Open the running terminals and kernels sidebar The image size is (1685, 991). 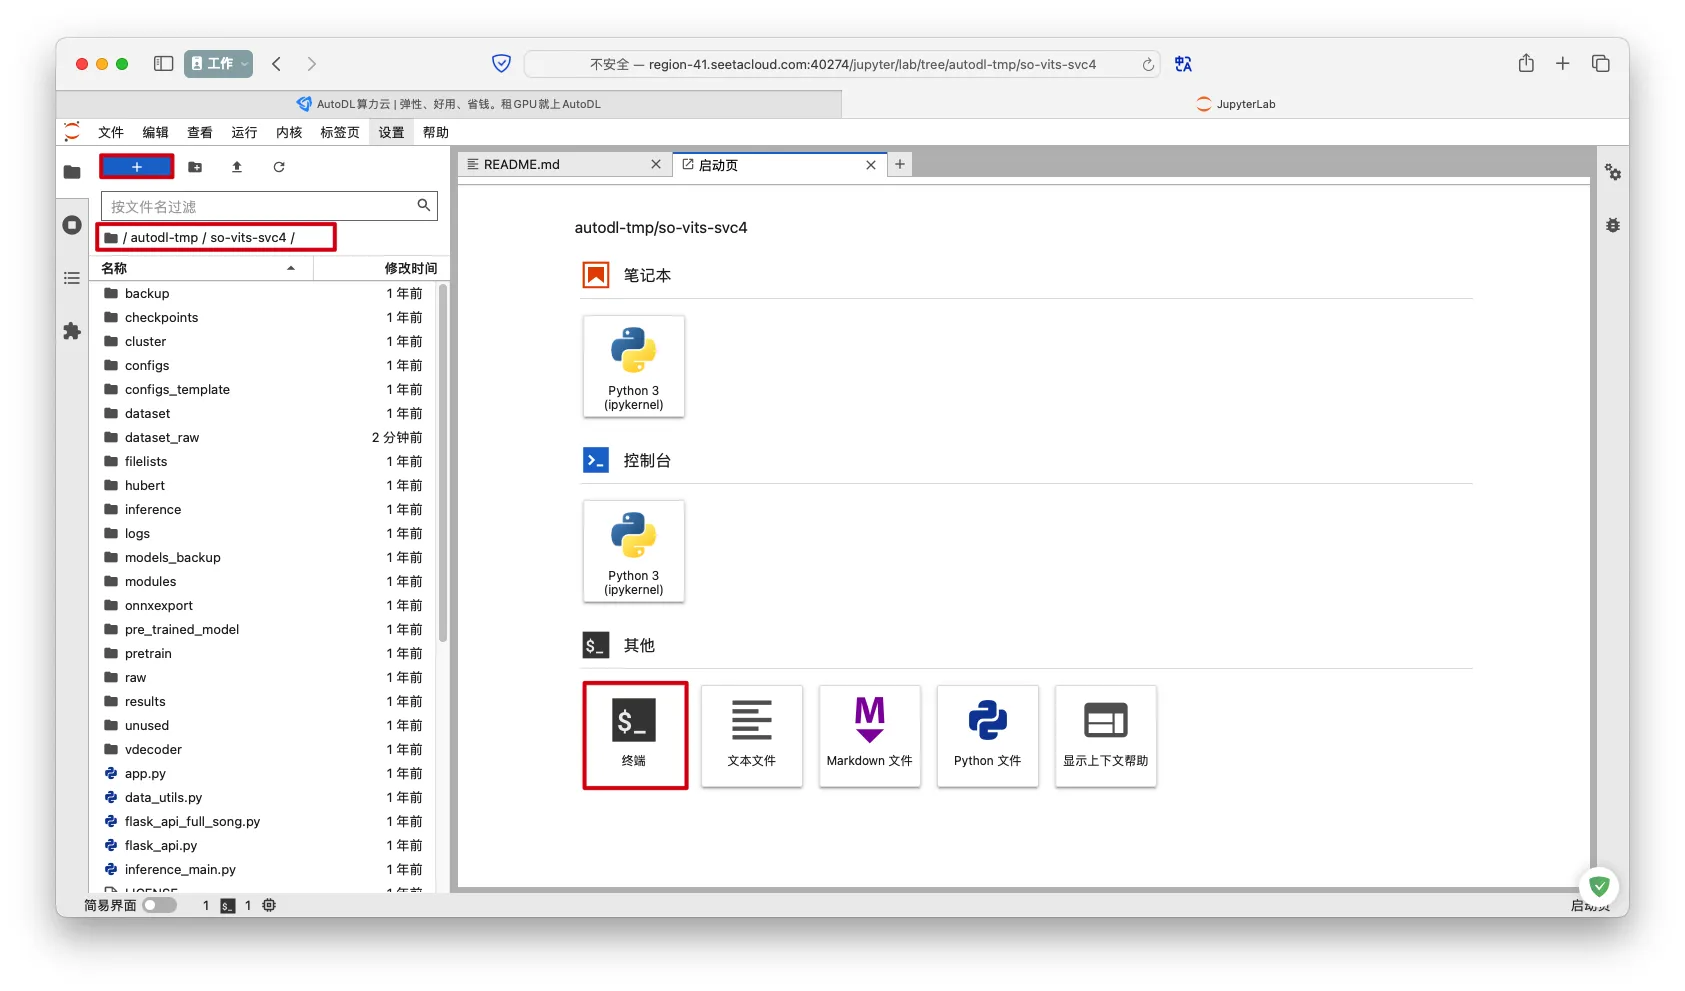click(72, 225)
